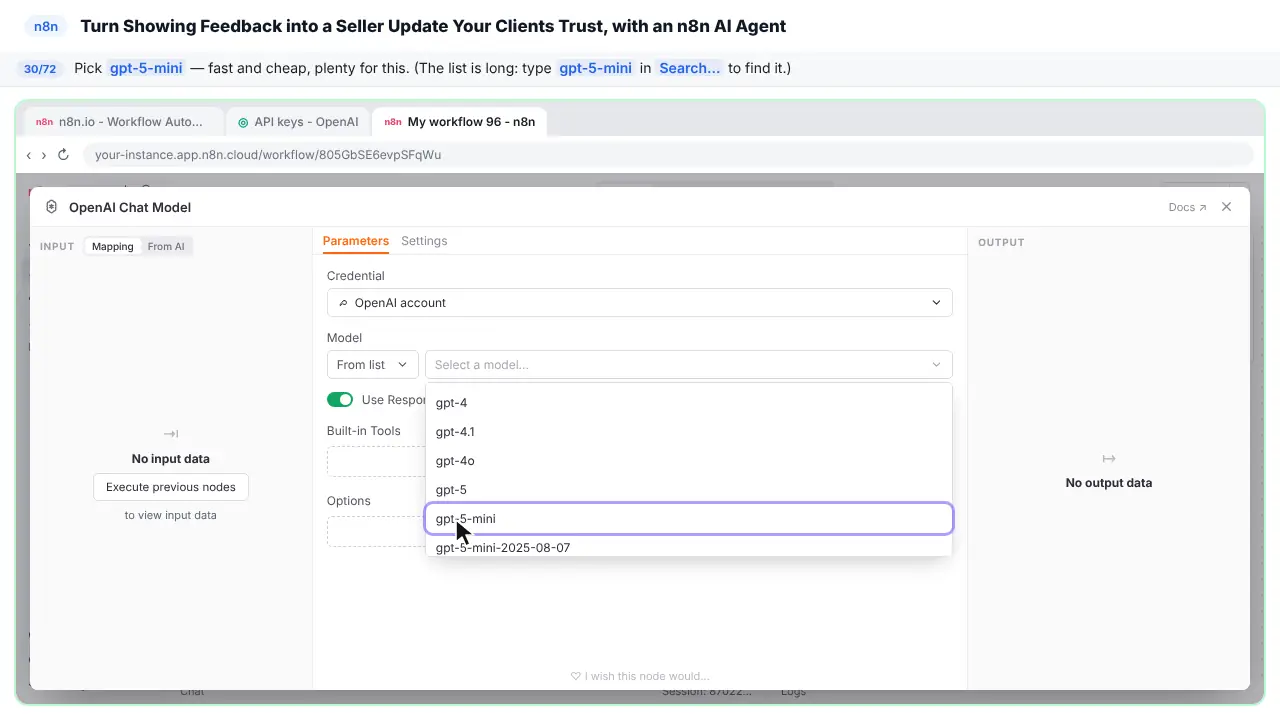The image size is (1280, 720).
Task: Reload the browser page
Action: (63, 155)
